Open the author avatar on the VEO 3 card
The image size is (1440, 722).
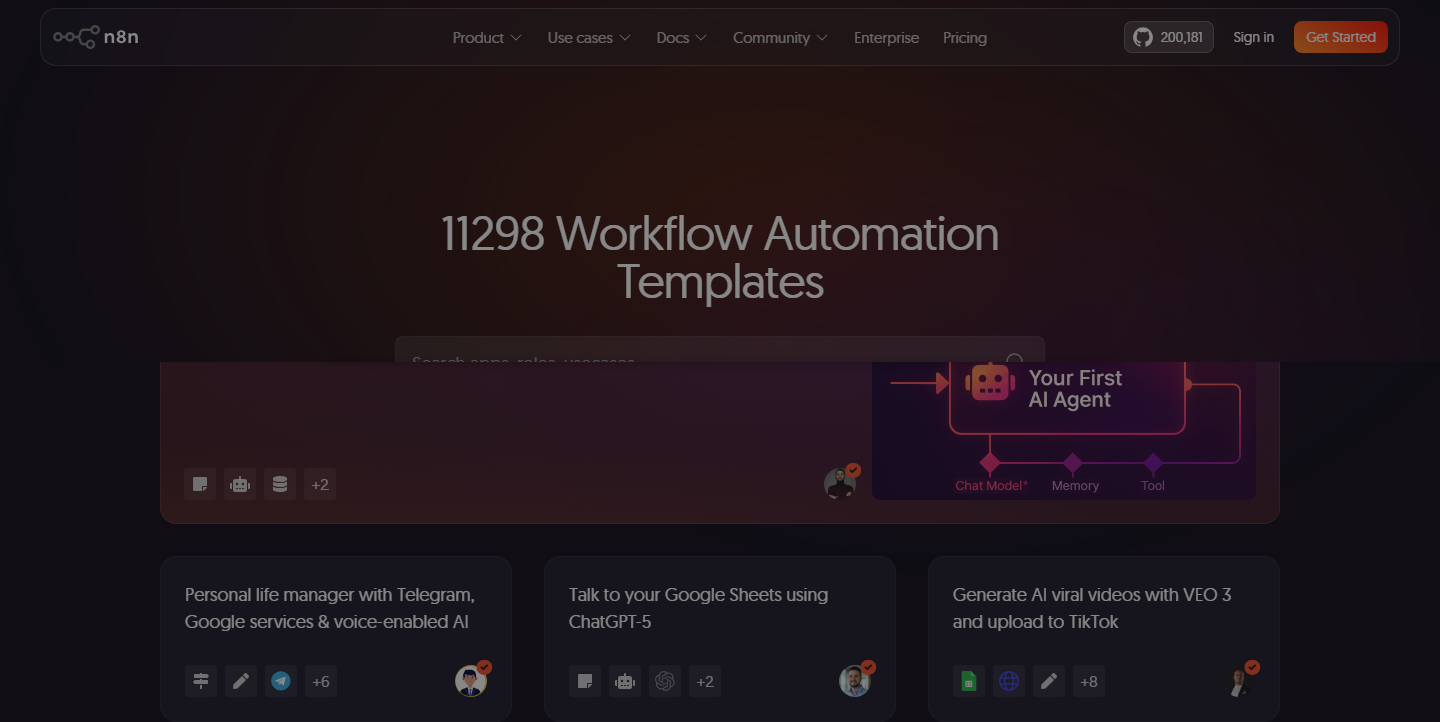point(1239,680)
